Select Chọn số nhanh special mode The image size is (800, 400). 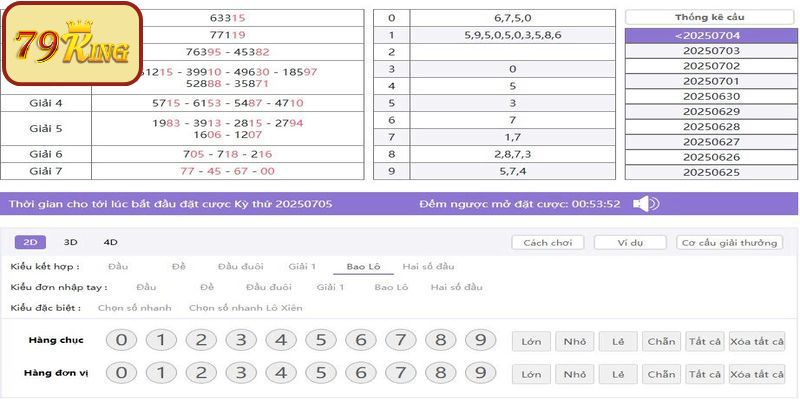(x=135, y=308)
